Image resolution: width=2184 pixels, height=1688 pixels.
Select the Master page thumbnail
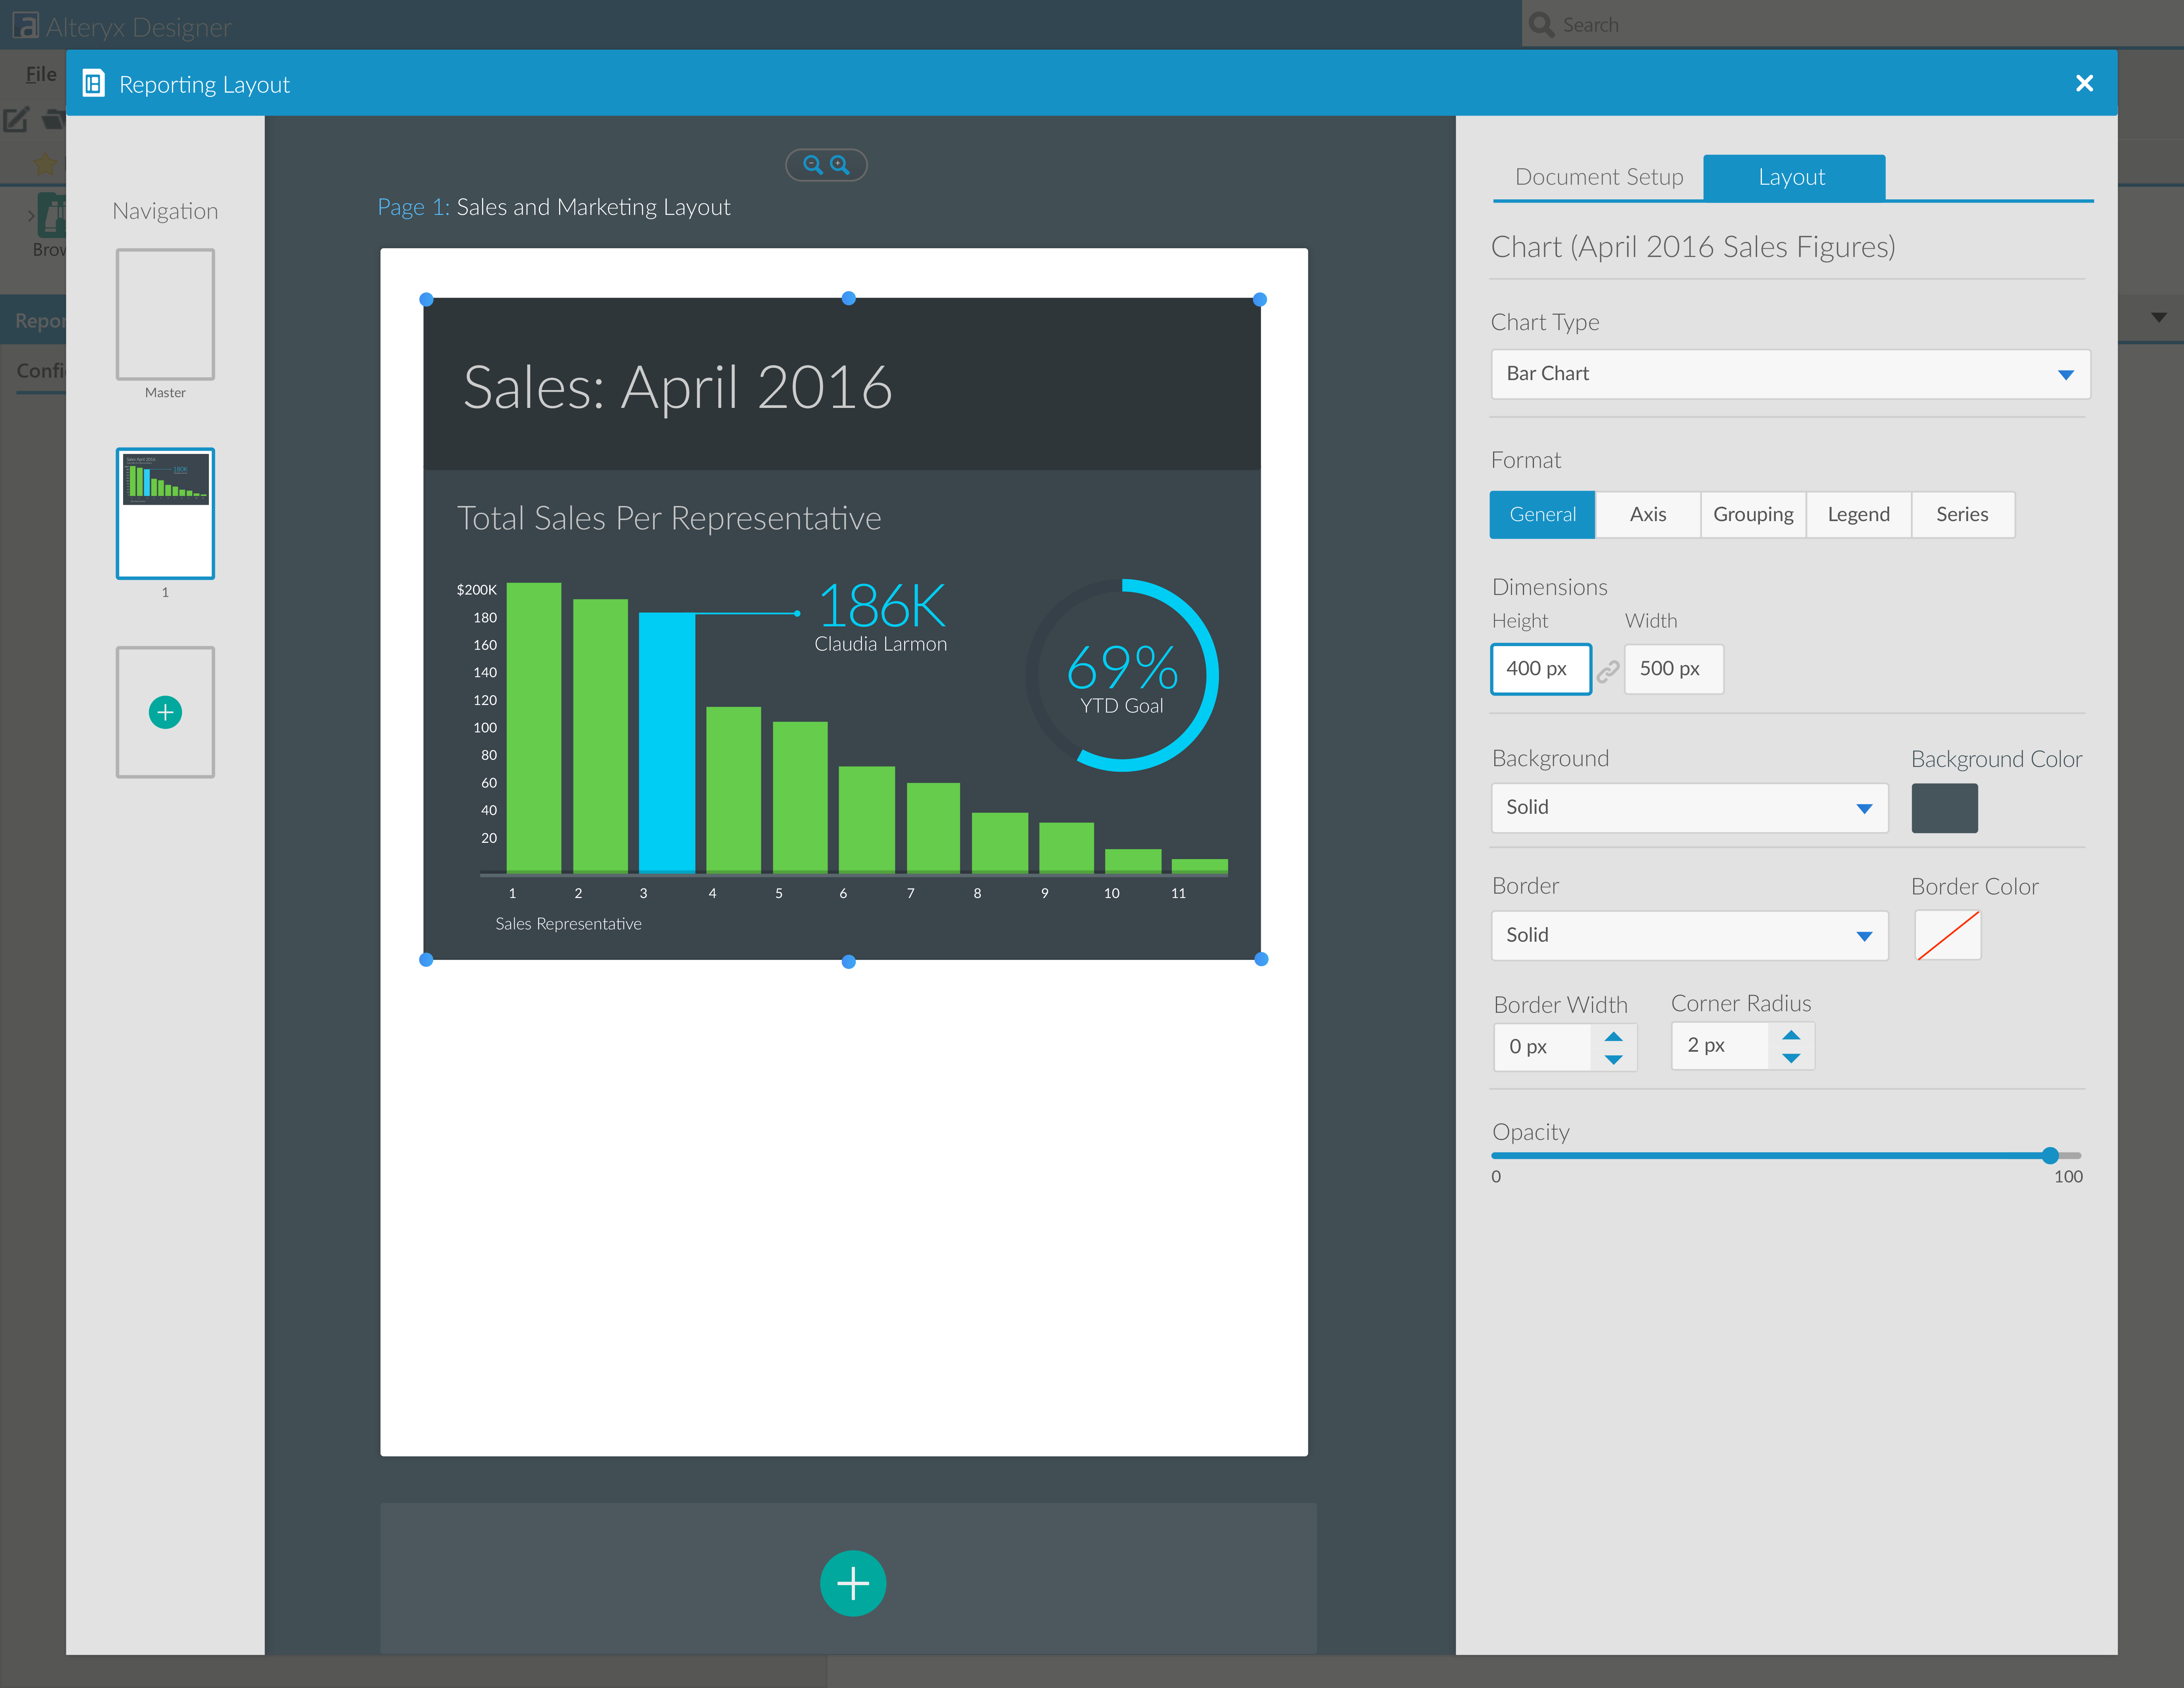165,315
